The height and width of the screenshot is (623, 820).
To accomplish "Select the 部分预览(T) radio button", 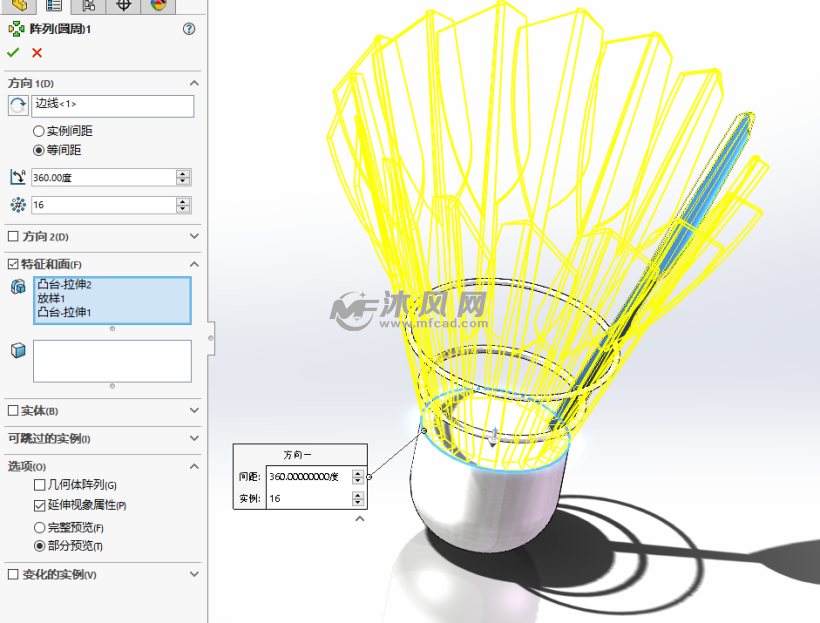I will (x=39, y=546).
